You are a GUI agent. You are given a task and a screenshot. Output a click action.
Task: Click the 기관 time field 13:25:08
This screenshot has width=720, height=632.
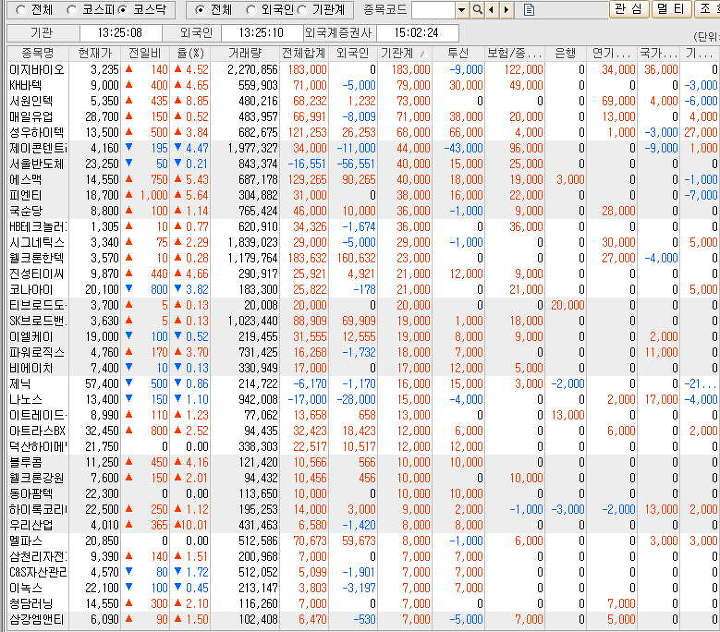pyautogui.click(x=120, y=33)
